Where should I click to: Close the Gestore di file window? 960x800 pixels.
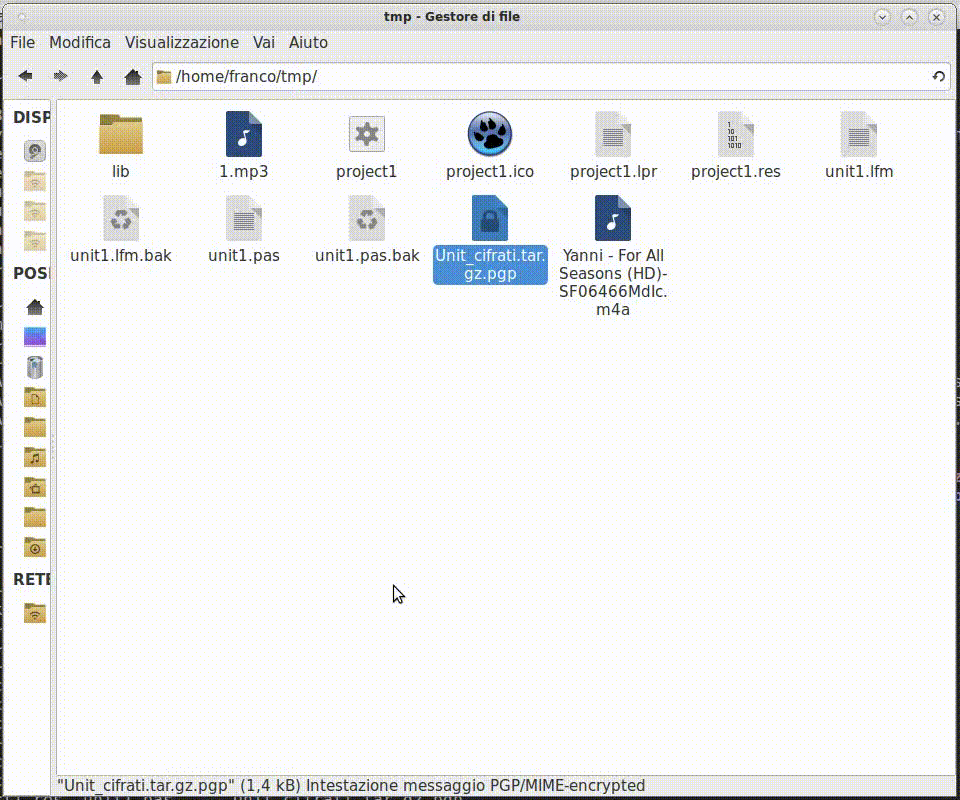(x=936, y=17)
